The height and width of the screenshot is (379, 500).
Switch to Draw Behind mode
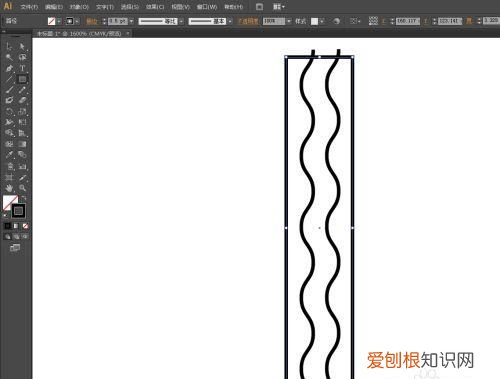(x=16, y=237)
